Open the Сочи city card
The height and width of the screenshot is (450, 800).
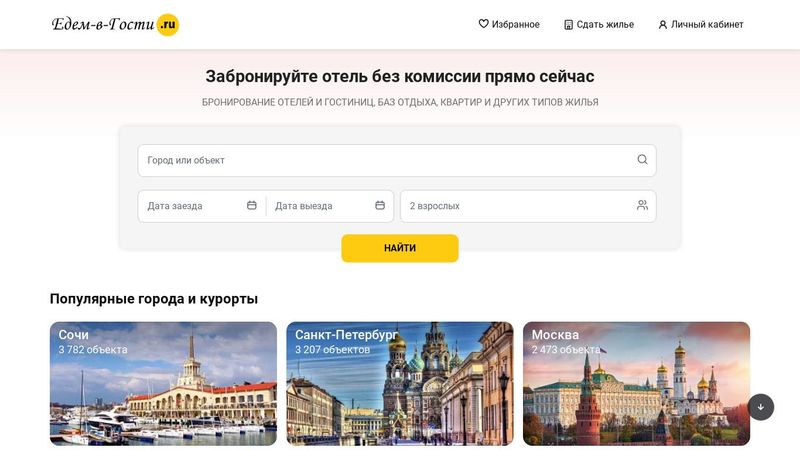coord(163,384)
